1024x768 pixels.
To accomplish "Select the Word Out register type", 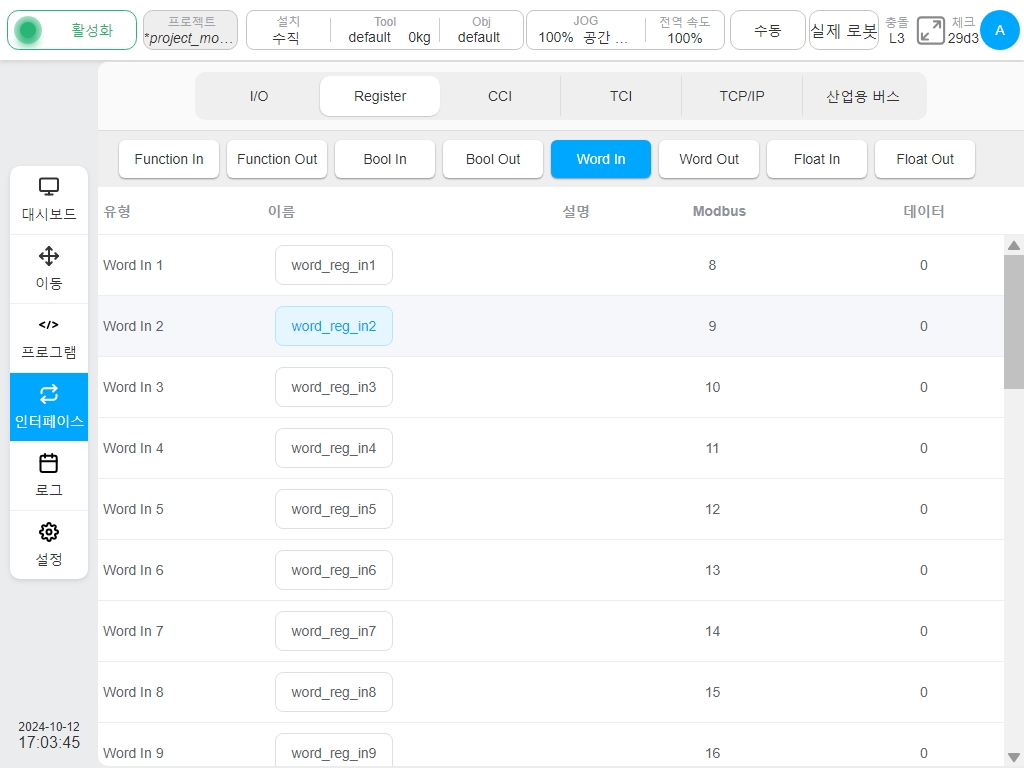I will point(709,159).
